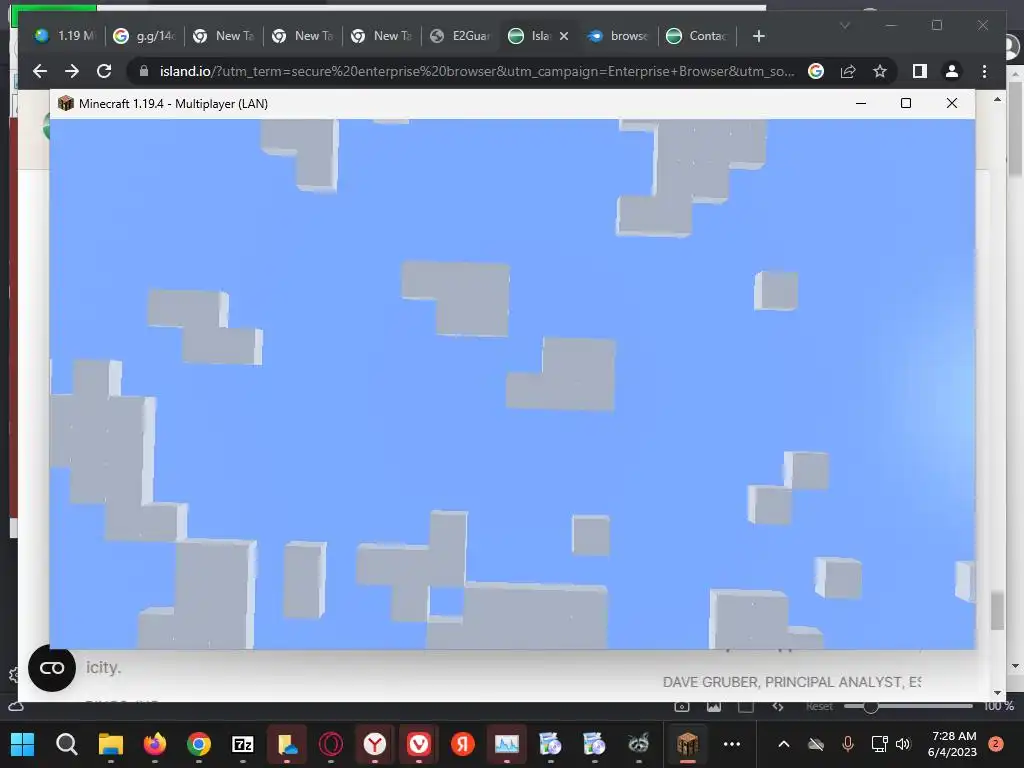Click the browser forward arrow
Screen dimensions: 1024x768
click(72, 71)
